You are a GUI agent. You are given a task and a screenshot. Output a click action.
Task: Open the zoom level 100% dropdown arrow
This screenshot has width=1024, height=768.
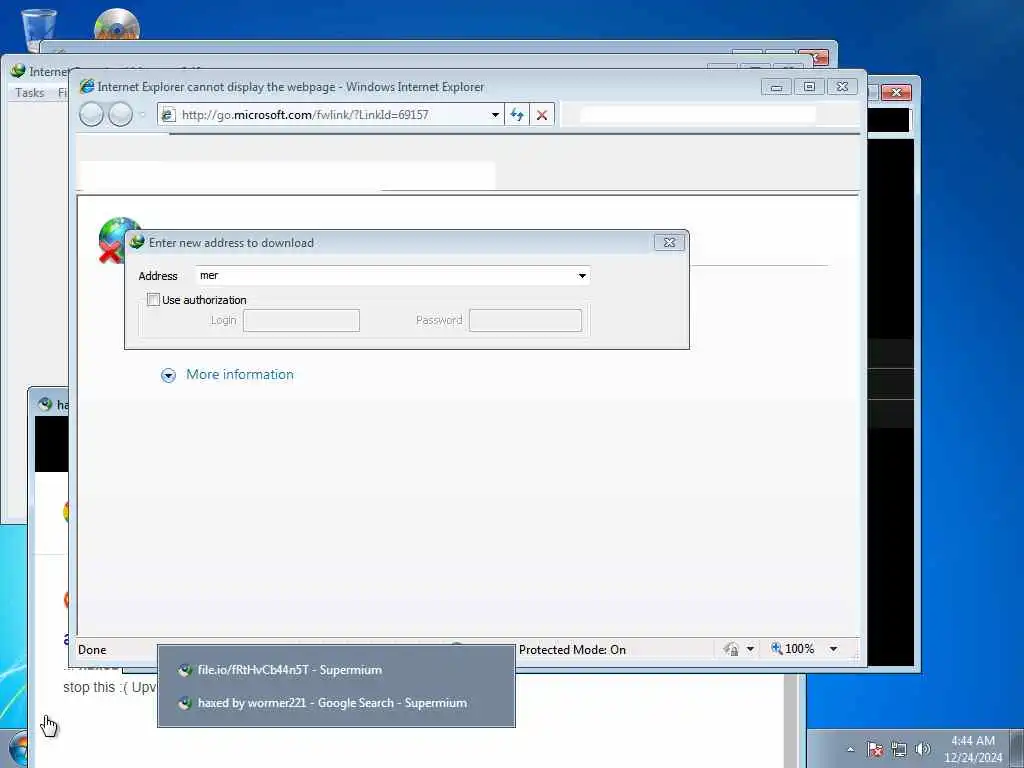[x=833, y=649]
